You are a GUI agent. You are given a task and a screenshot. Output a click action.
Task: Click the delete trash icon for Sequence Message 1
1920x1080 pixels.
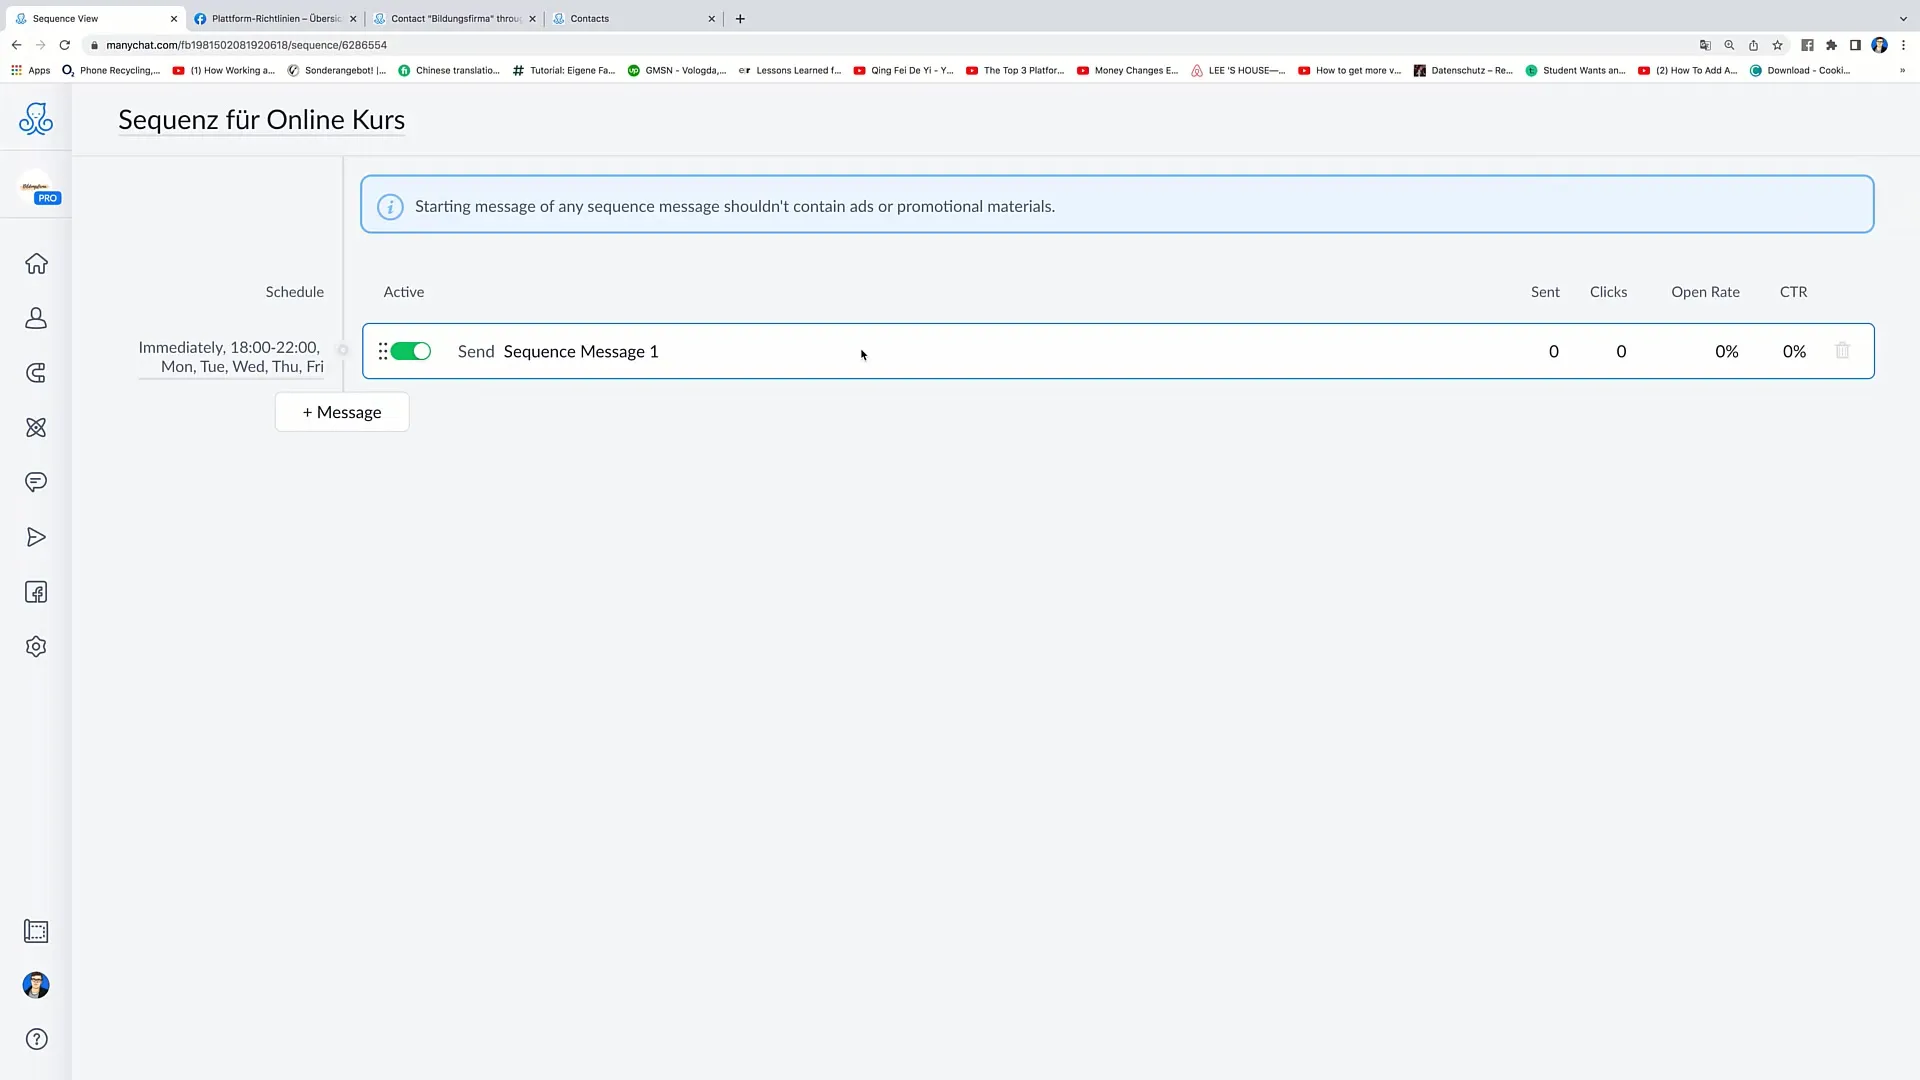(1842, 351)
